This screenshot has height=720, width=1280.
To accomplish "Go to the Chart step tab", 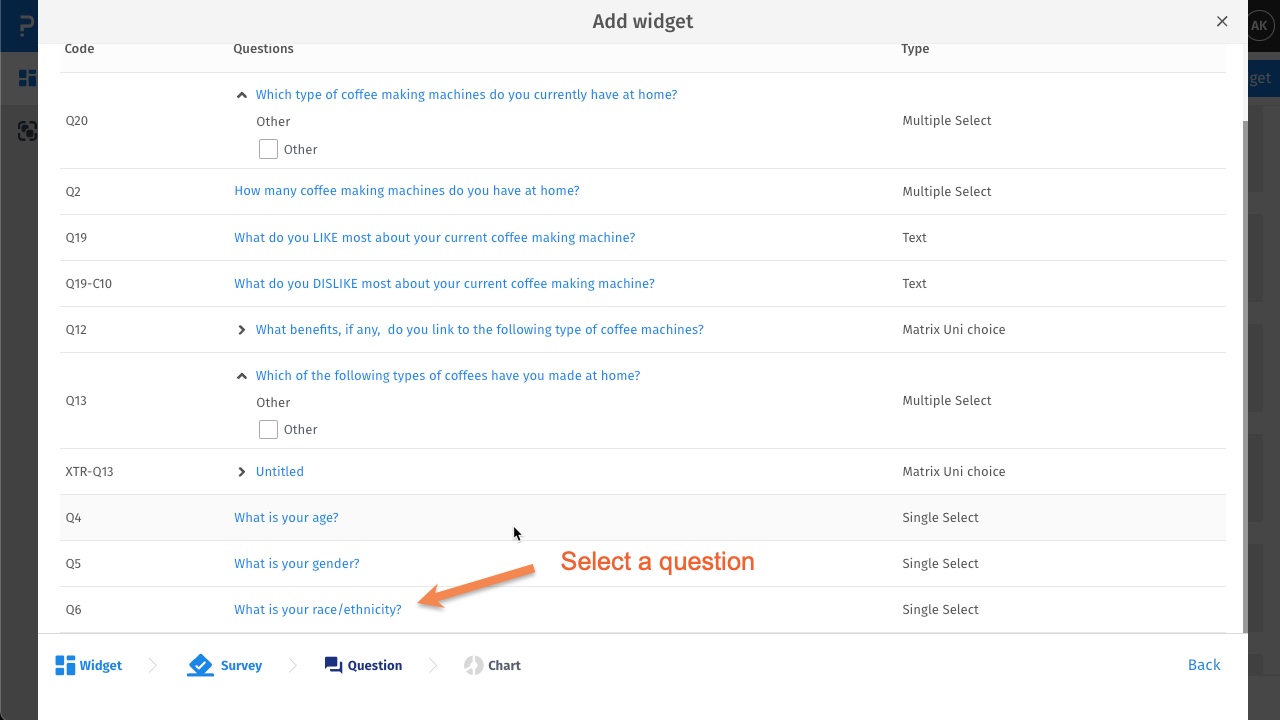I will coord(504,665).
